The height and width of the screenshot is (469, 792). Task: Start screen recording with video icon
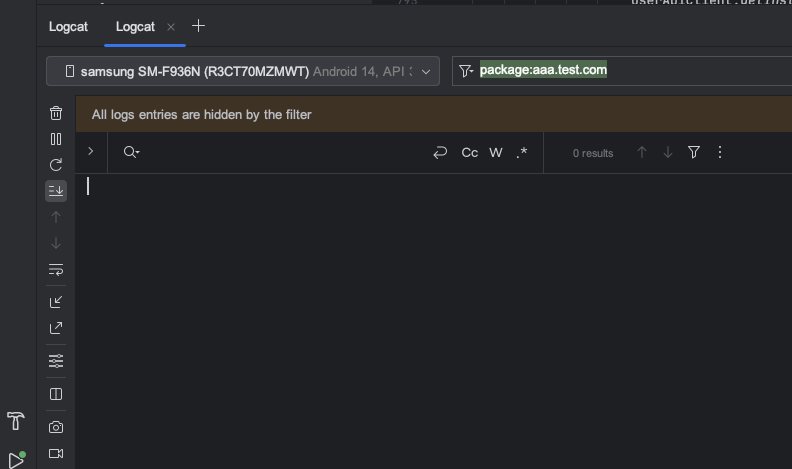56,453
